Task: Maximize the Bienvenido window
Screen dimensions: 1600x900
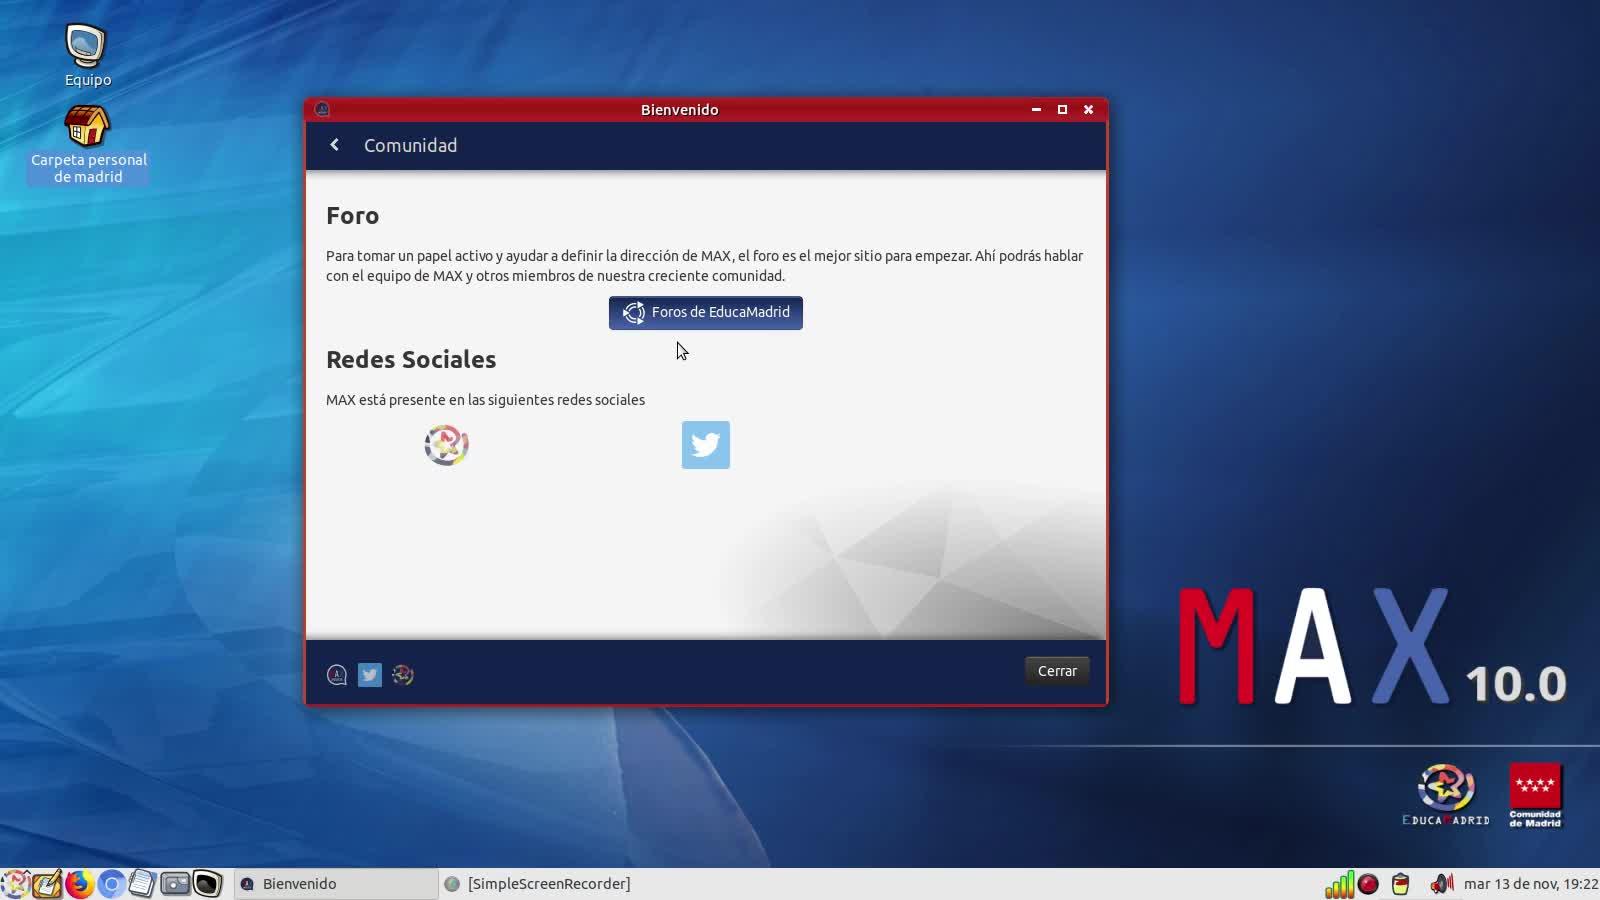Action: click(x=1062, y=110)
